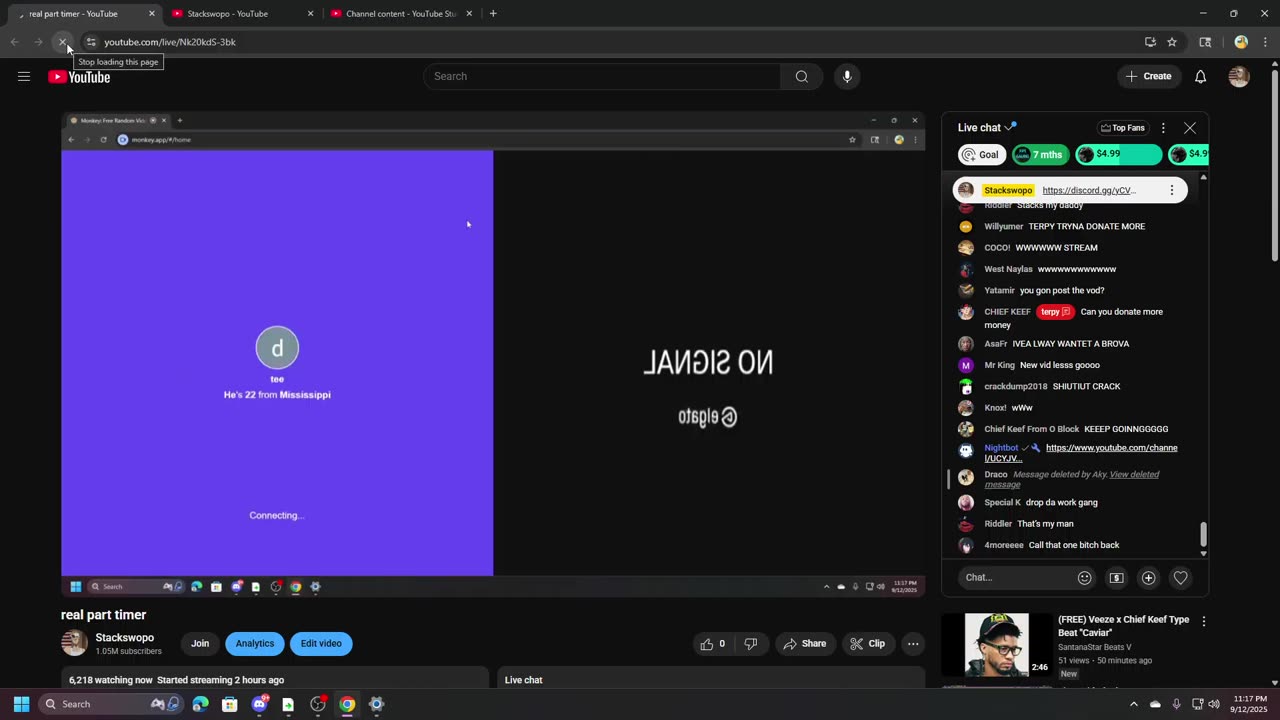Open Microsoft Store from the taskbar
The height and width of the screenshot is (720, 1280).
(x=229, y=704)
